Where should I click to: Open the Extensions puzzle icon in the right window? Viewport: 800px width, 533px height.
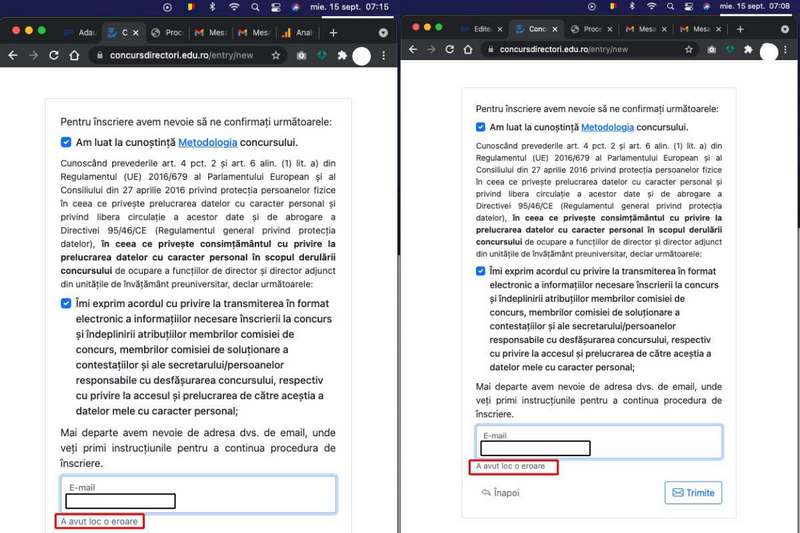pyautogui.click(x=746, y=49)
